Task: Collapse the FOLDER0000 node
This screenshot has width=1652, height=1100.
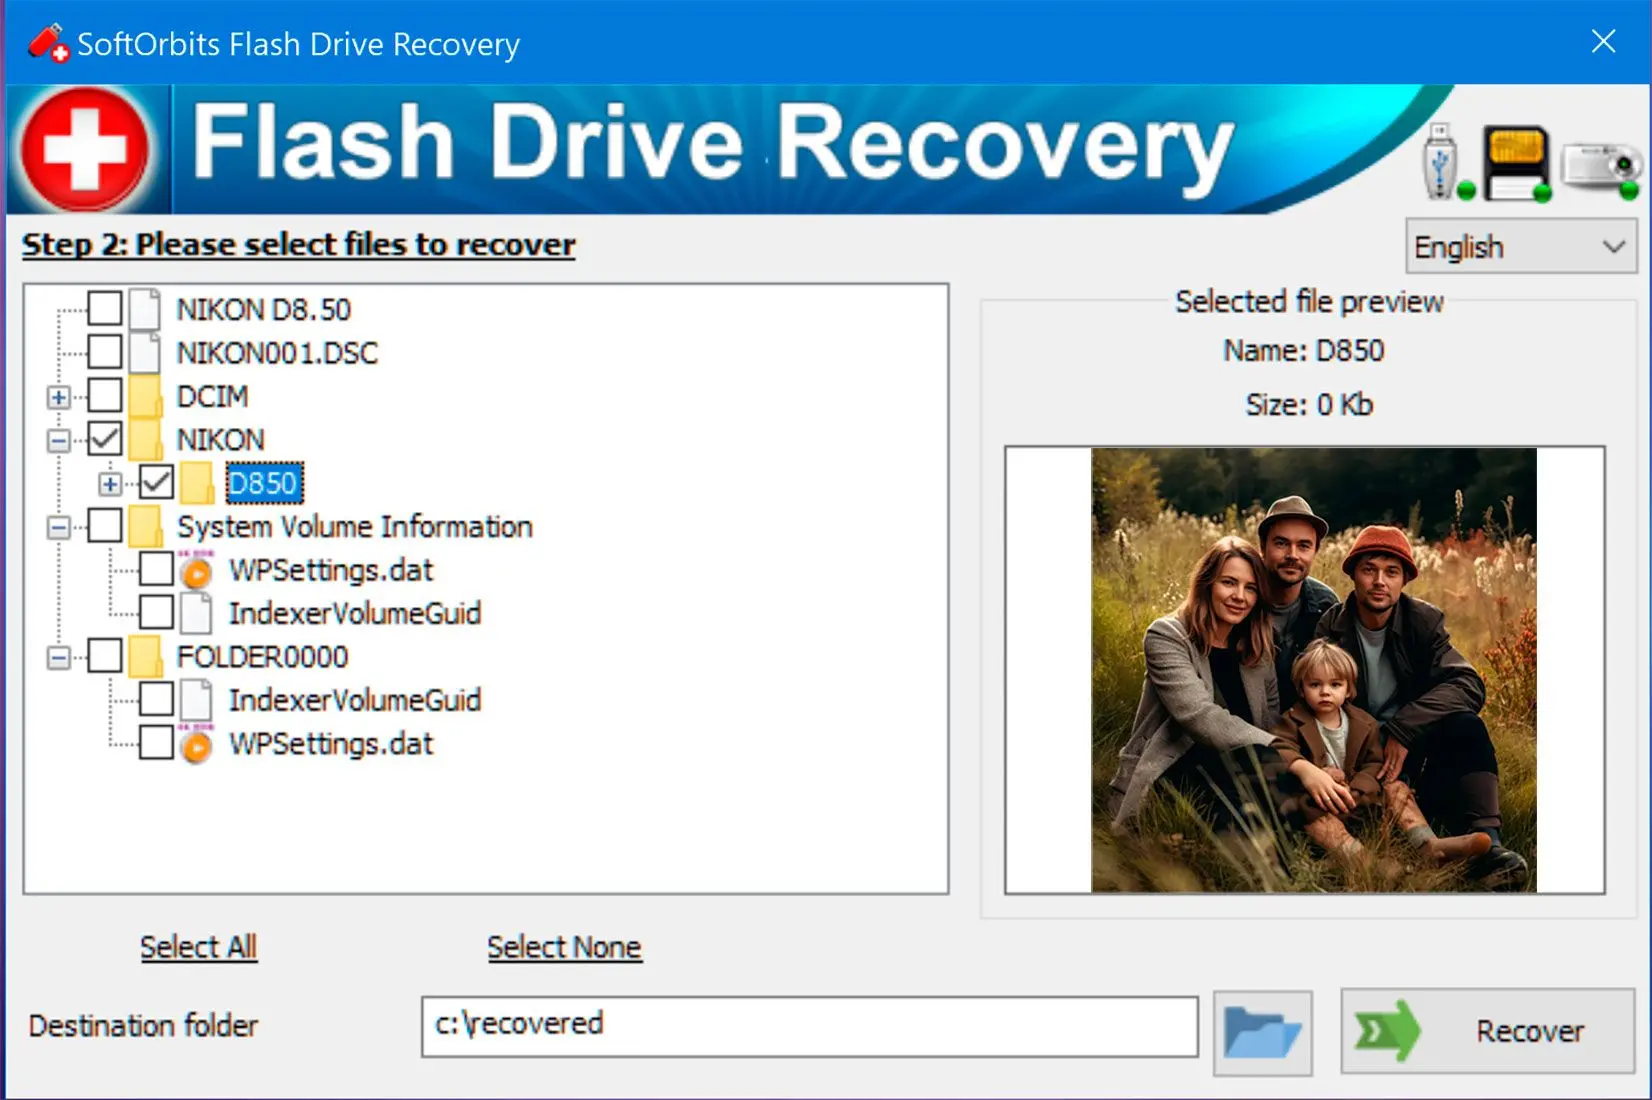Action: coord(59,657)
